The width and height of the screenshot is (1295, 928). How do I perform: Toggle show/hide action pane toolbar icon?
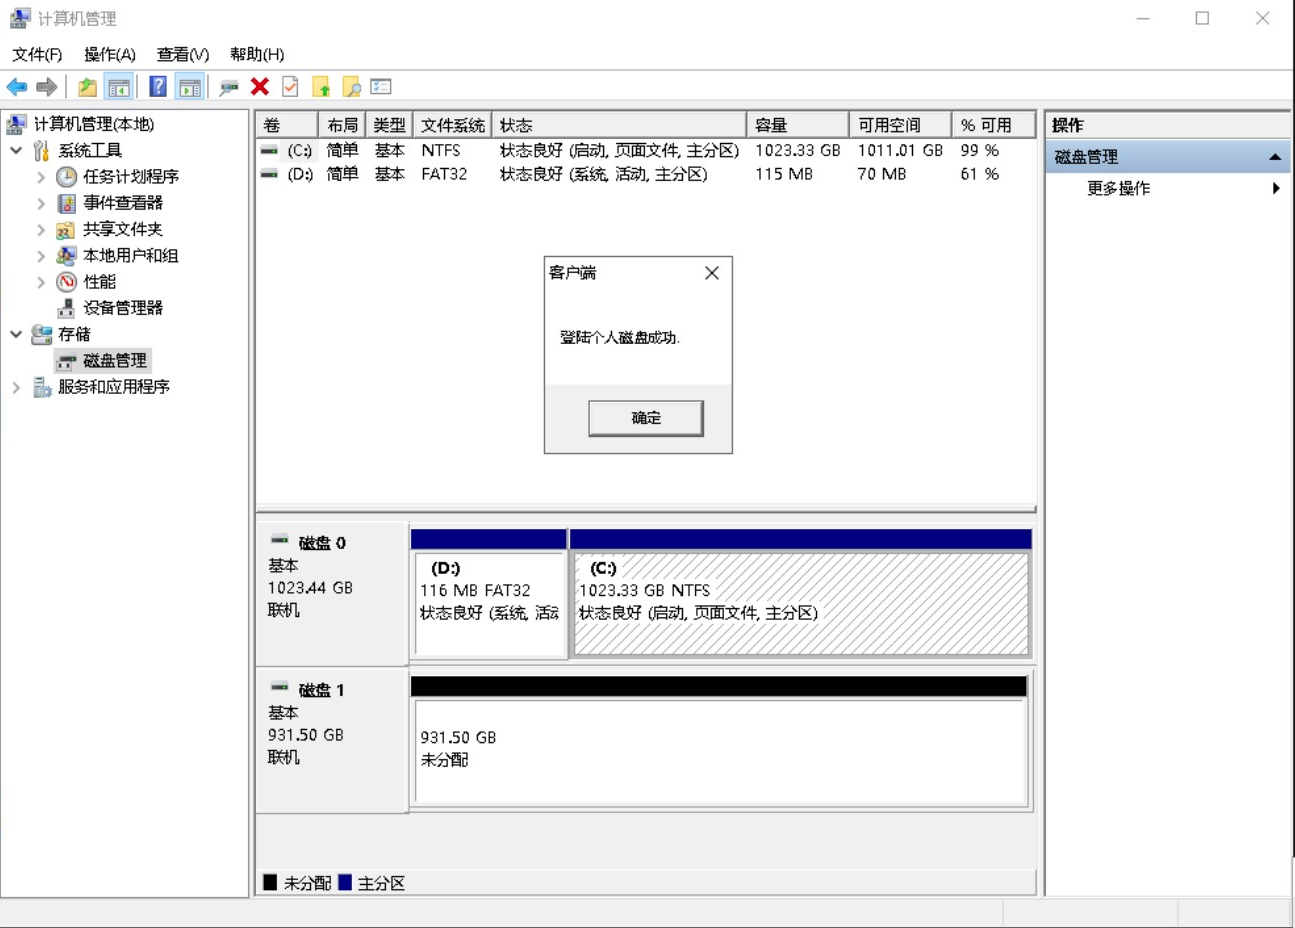(190, 87)
